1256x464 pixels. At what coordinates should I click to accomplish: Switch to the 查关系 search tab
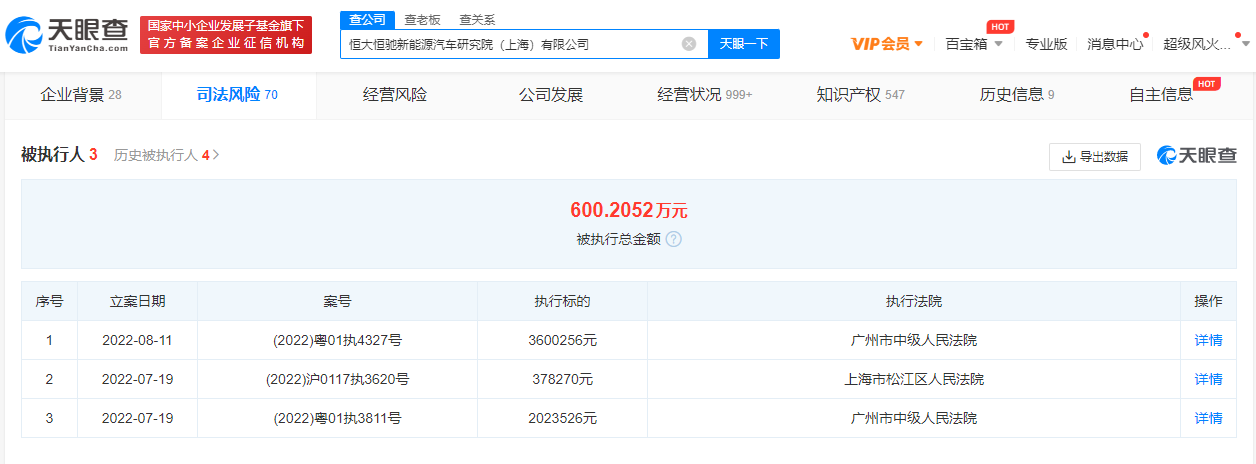(x=477, y=20)
